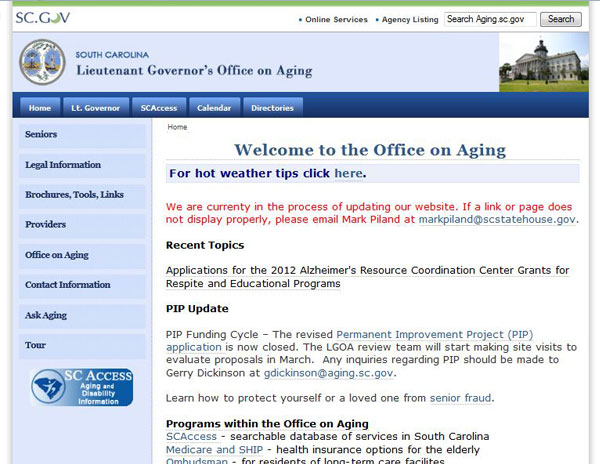Click the Lieutenant Governor's Office on Aging title

click(194, 71)
